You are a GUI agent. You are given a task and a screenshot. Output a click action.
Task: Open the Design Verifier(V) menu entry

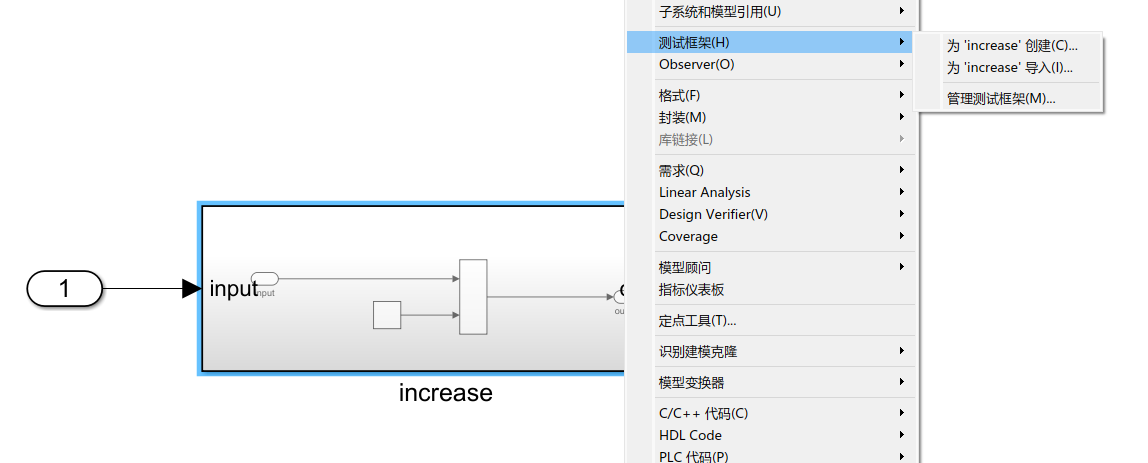click(713, 215)
